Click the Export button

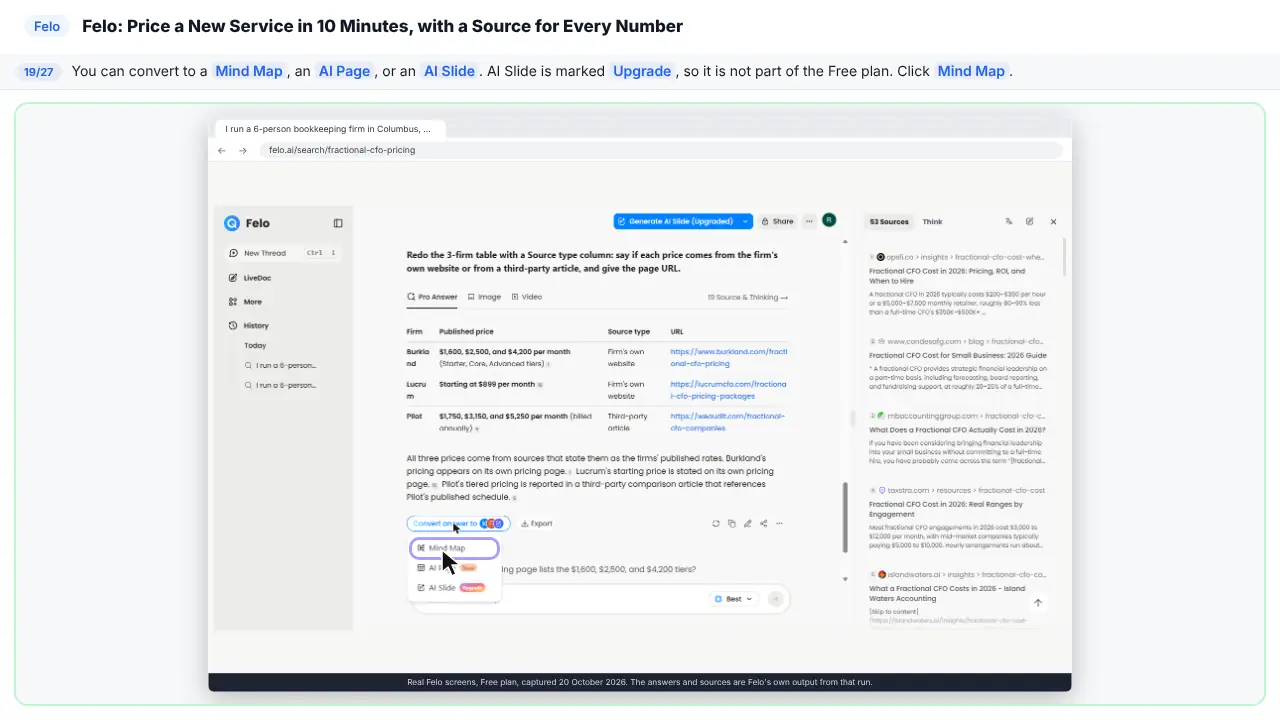click(x=537, y=523)
